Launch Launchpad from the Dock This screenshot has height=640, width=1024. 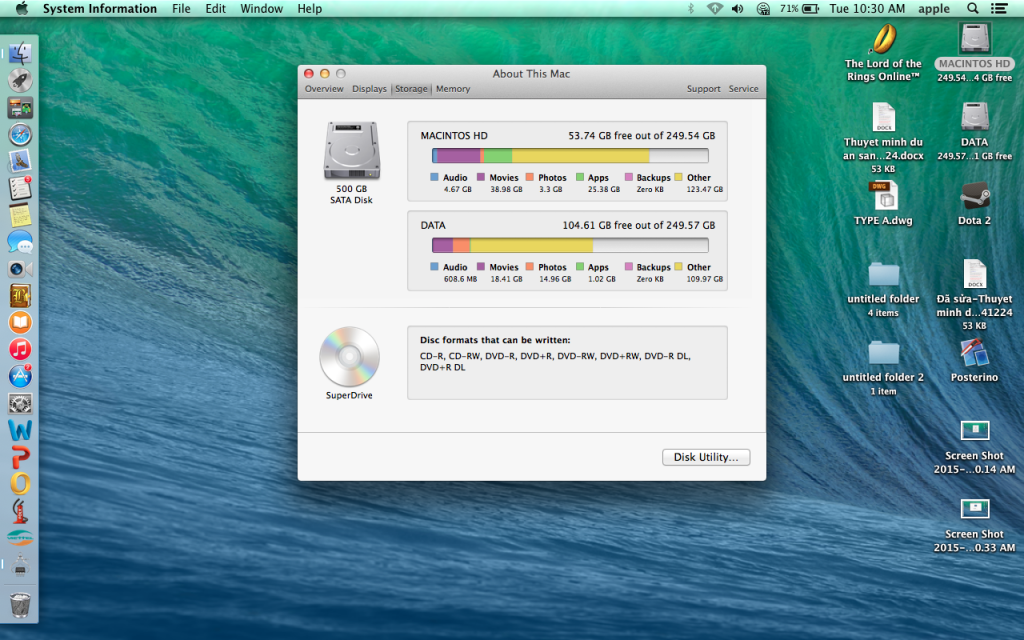[x=20, y=81]
